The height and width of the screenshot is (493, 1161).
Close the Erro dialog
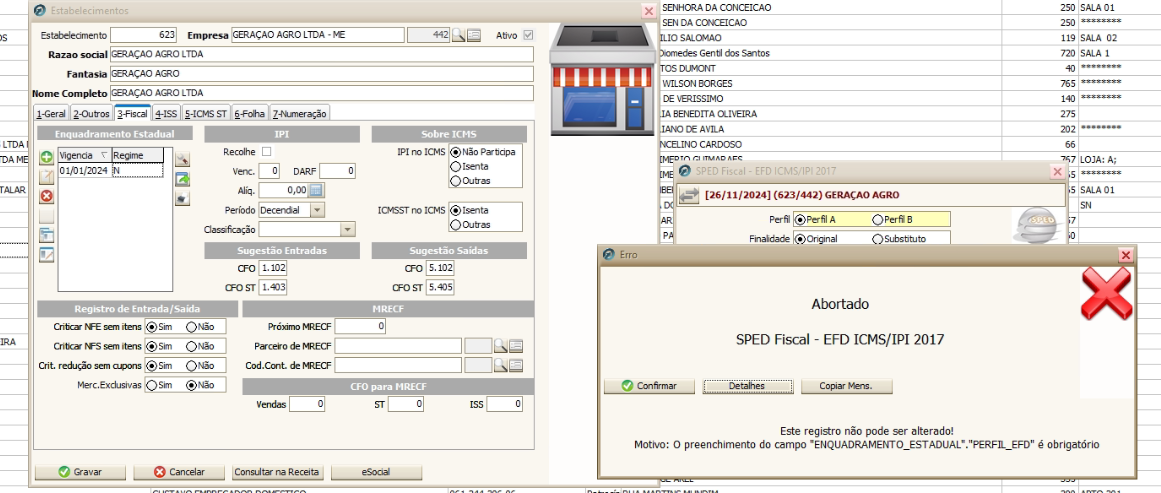click(x=1125, y=255)
